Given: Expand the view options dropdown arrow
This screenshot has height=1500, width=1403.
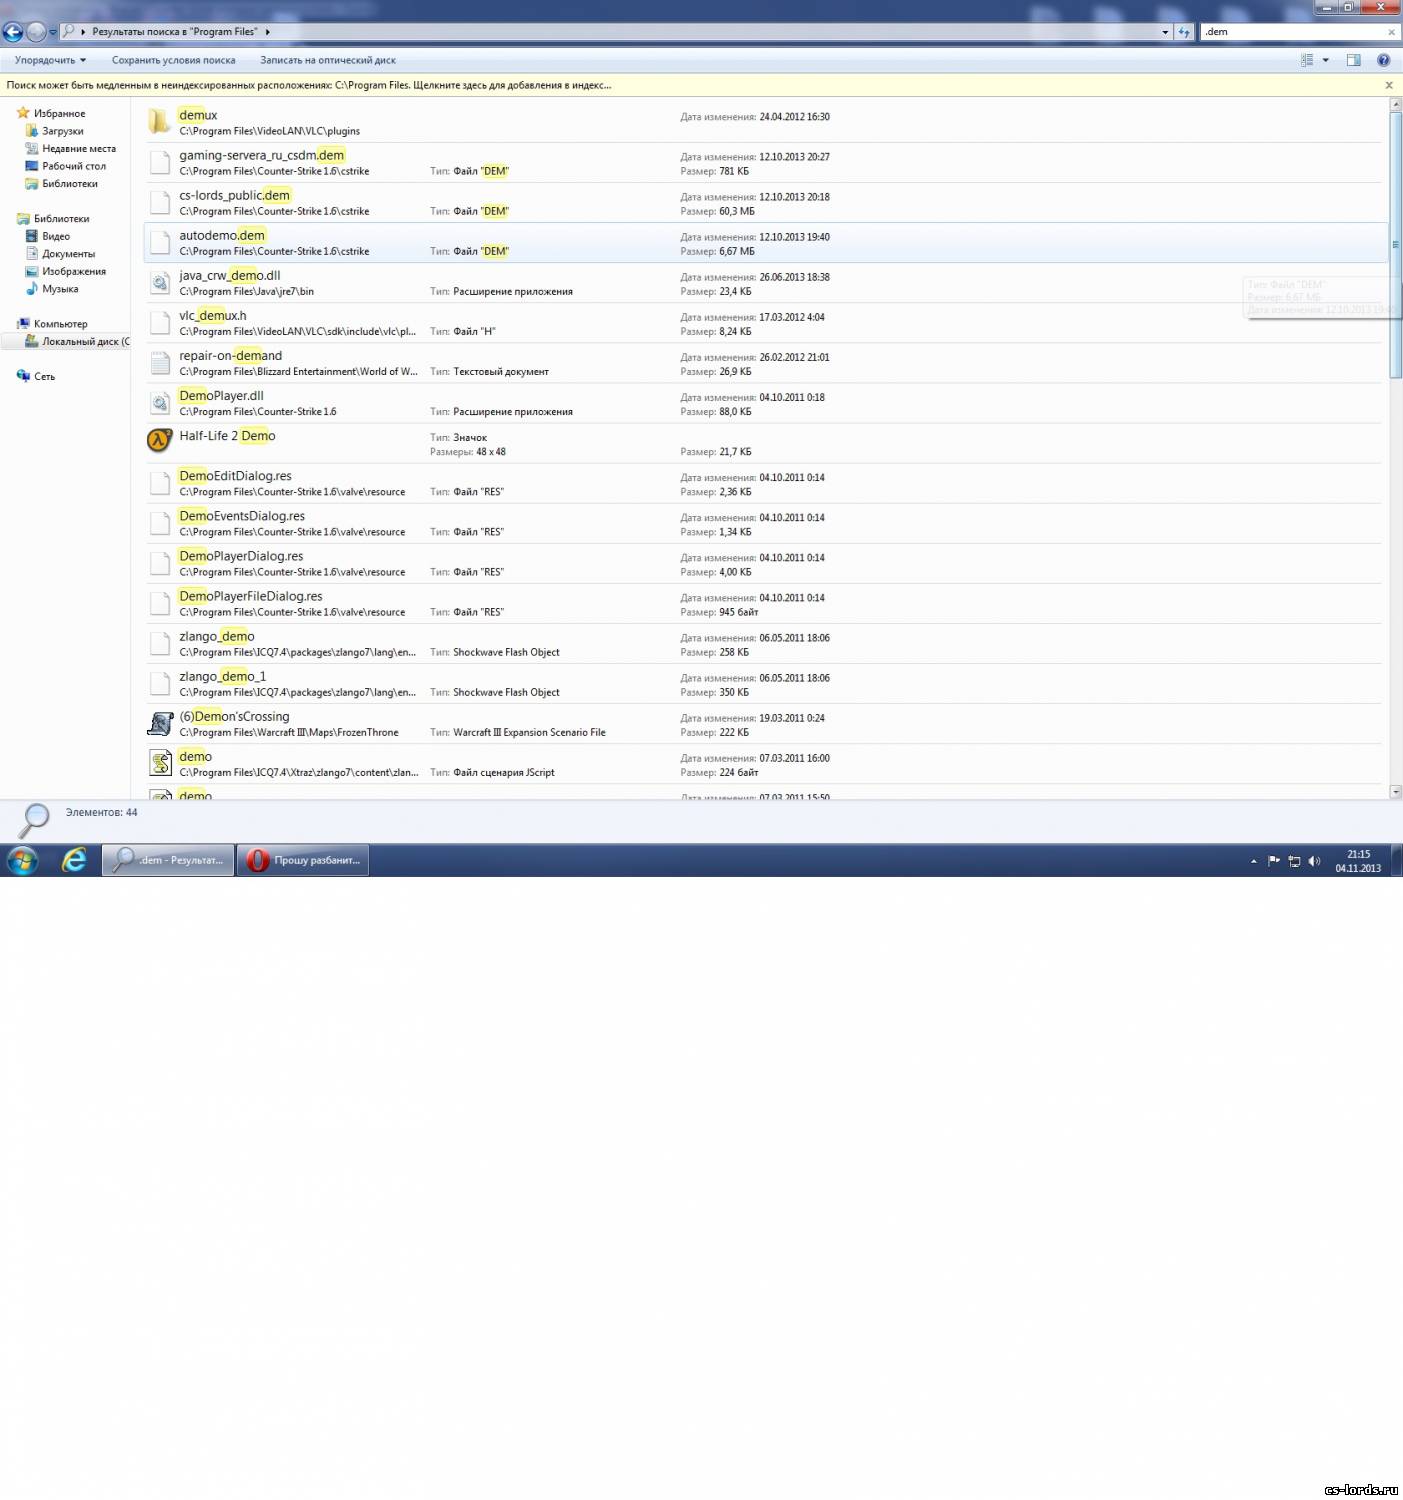Looking at the screenshot, I should coord(1326,60).
